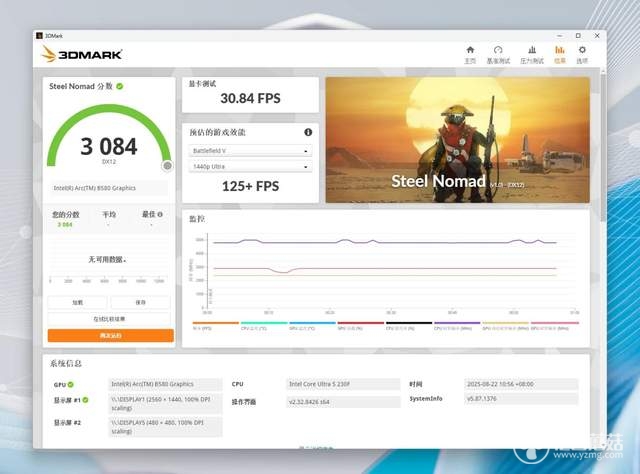Viewport: 640px width, 474px height.
Task: Toggle the orange frame rate legend series
Action: [x=215, y=325]
